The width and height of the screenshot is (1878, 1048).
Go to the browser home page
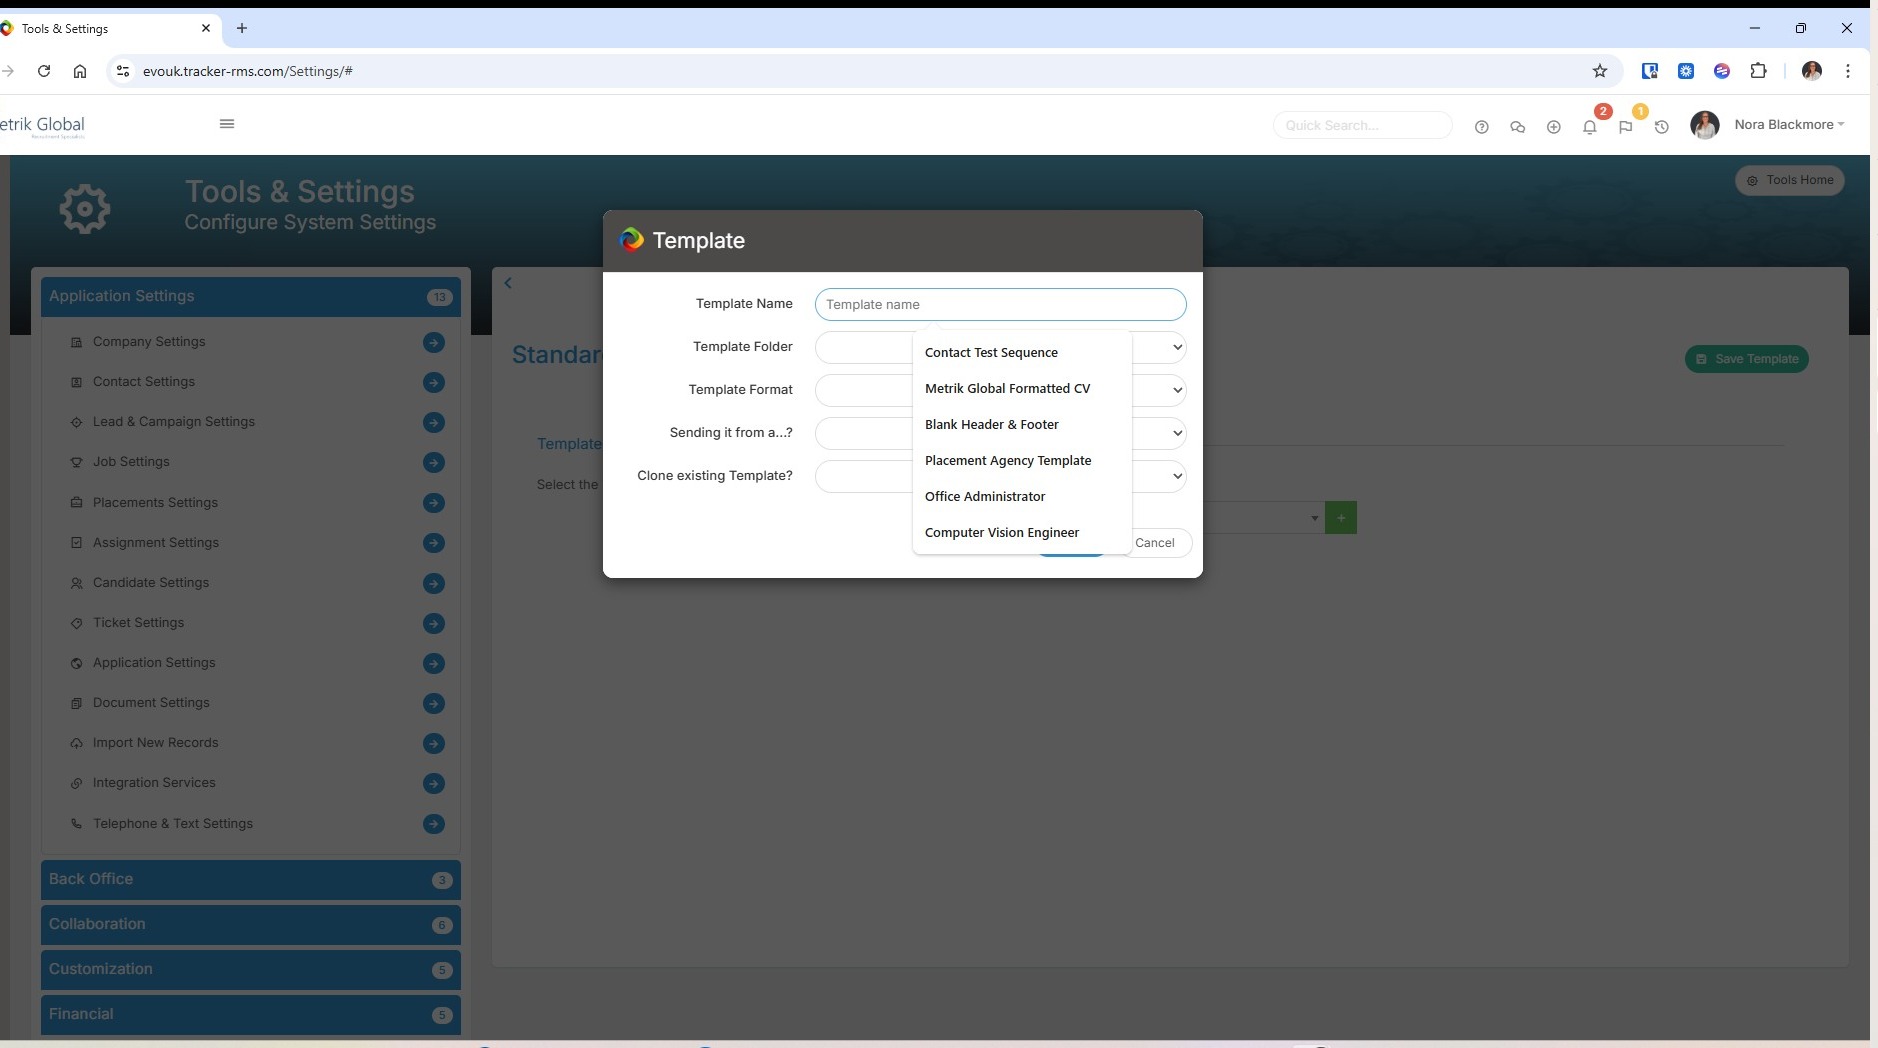80,71
